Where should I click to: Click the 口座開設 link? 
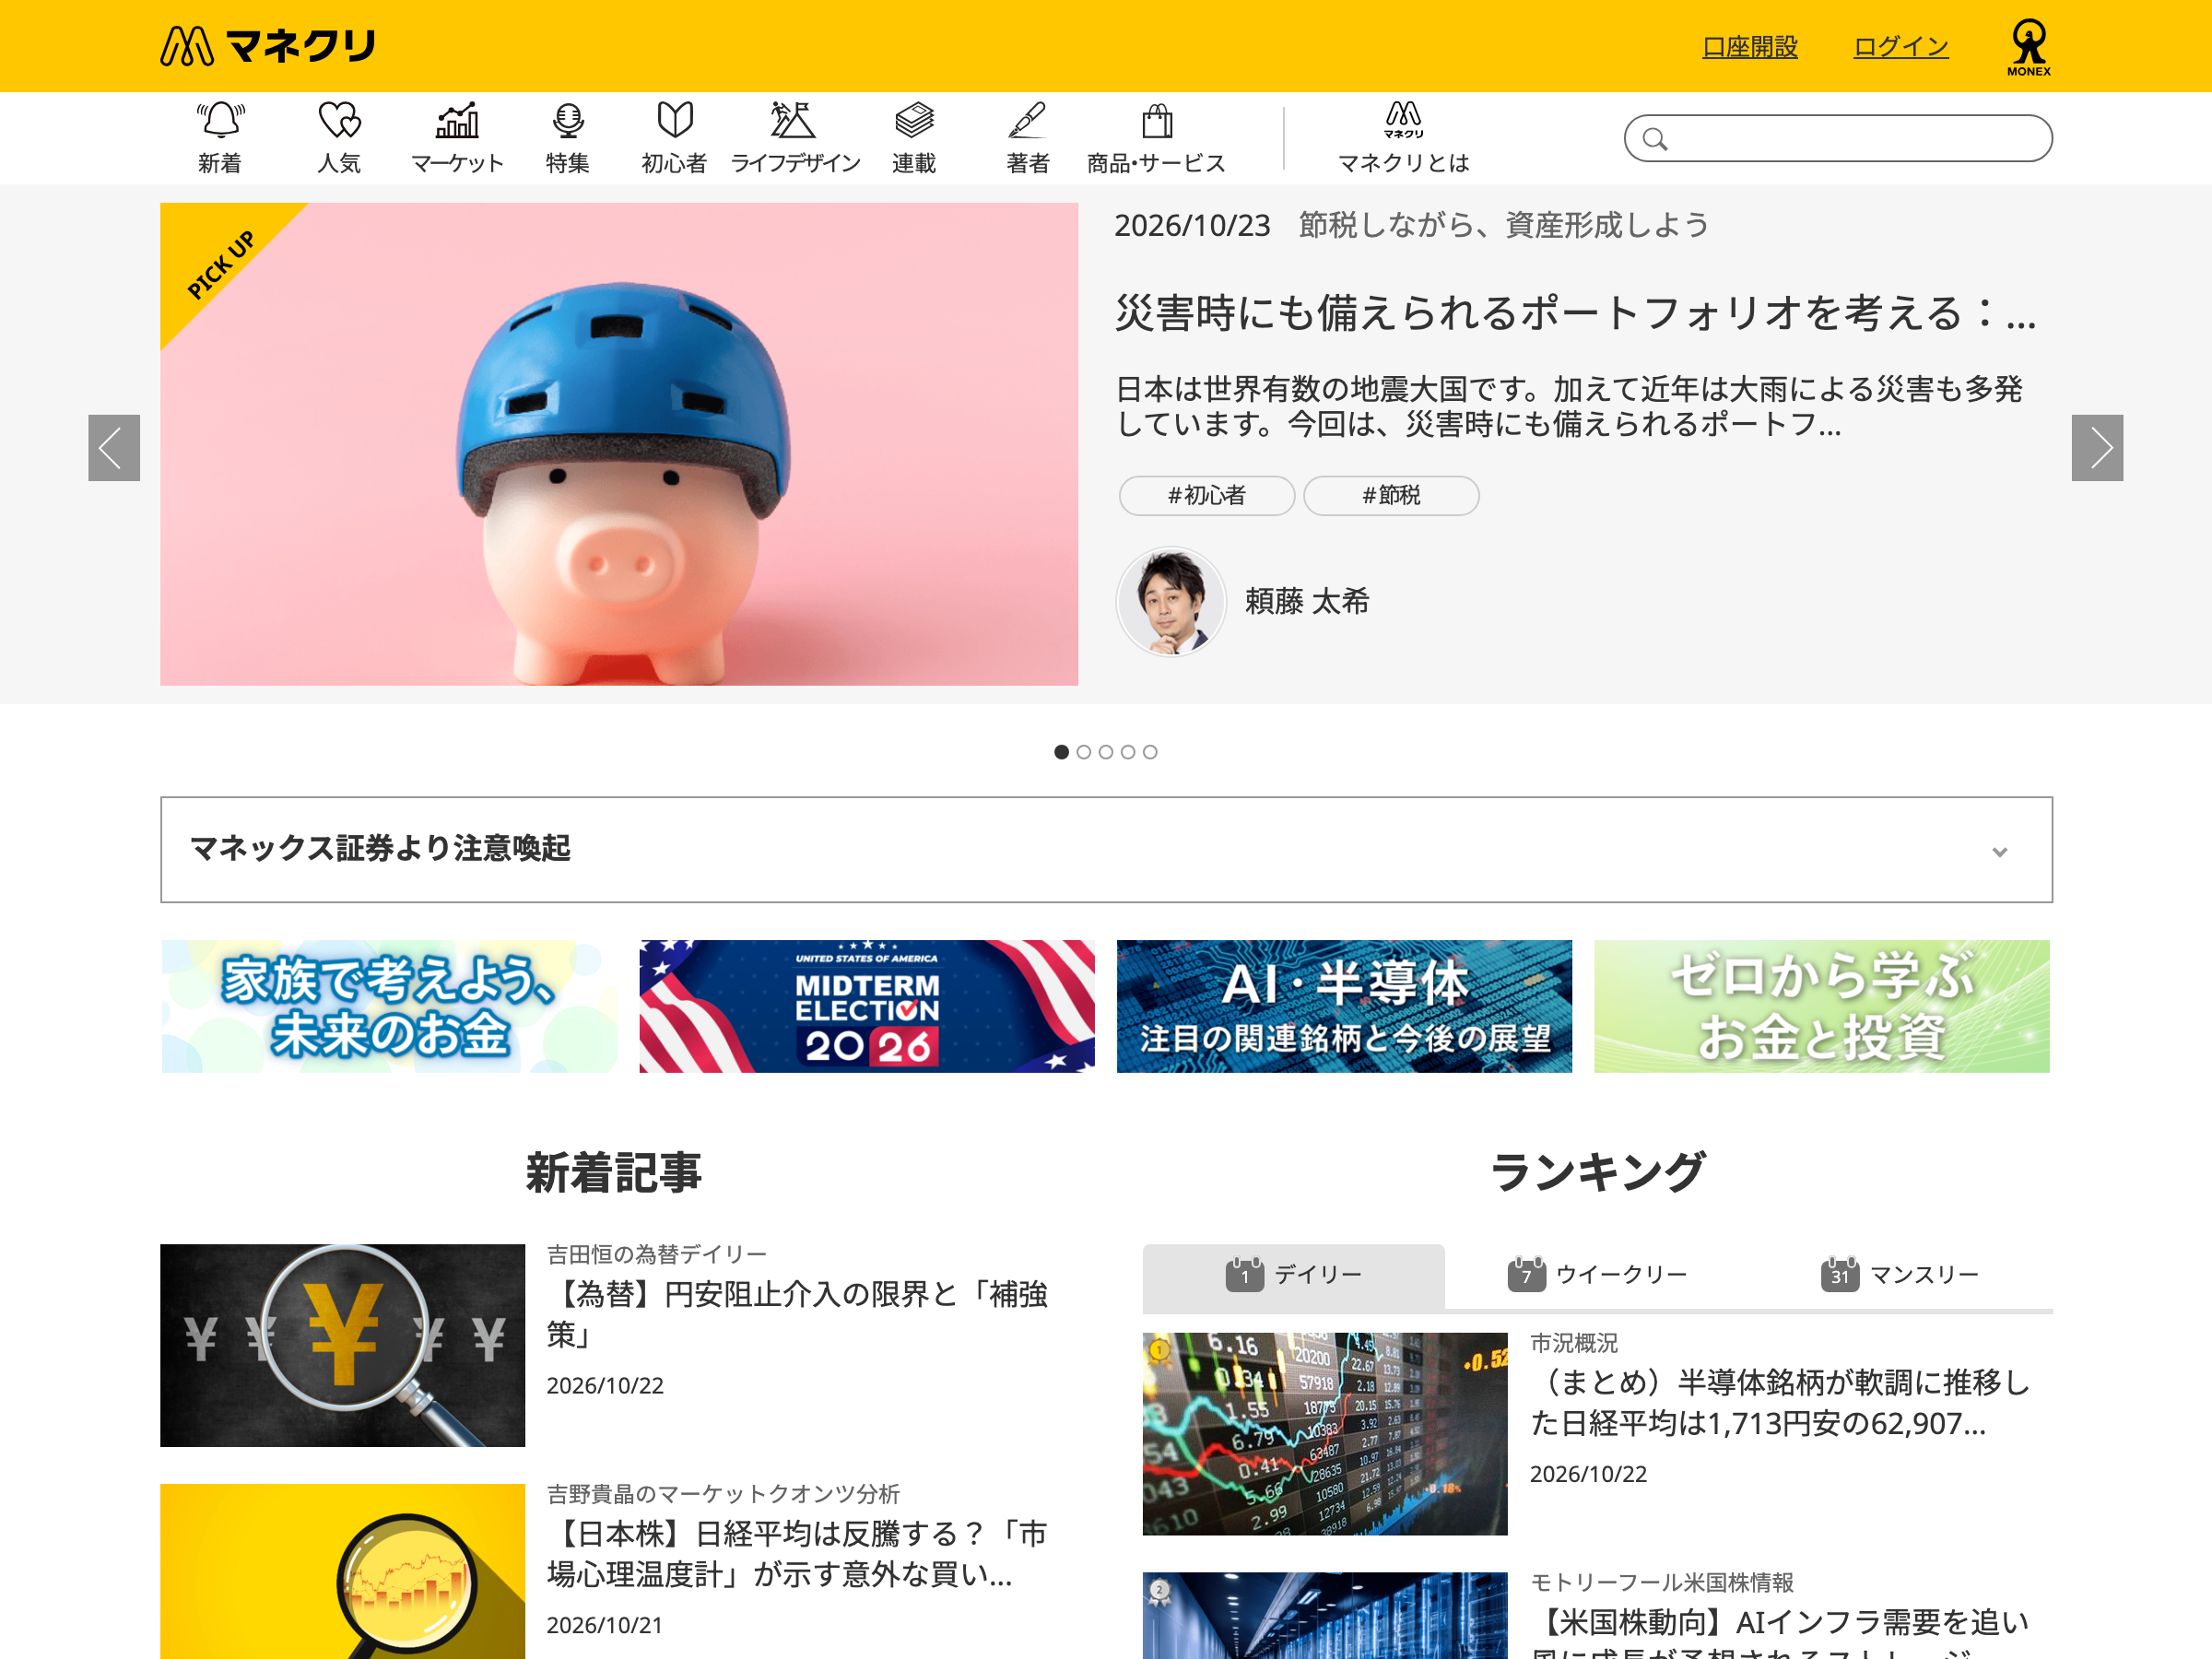(x=1750, y=47)
